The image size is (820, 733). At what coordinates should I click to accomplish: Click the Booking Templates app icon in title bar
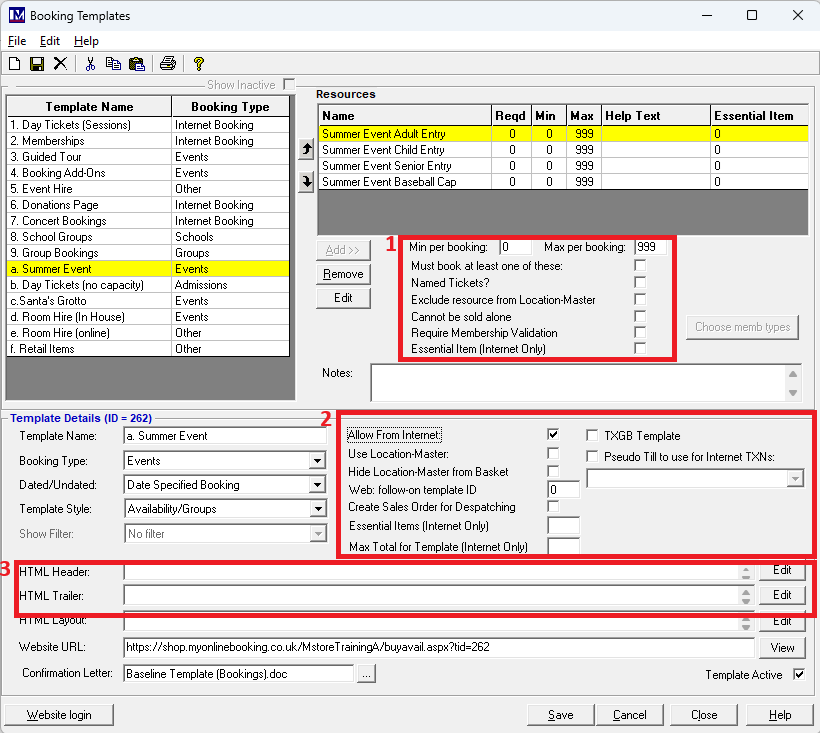[17, 15]
